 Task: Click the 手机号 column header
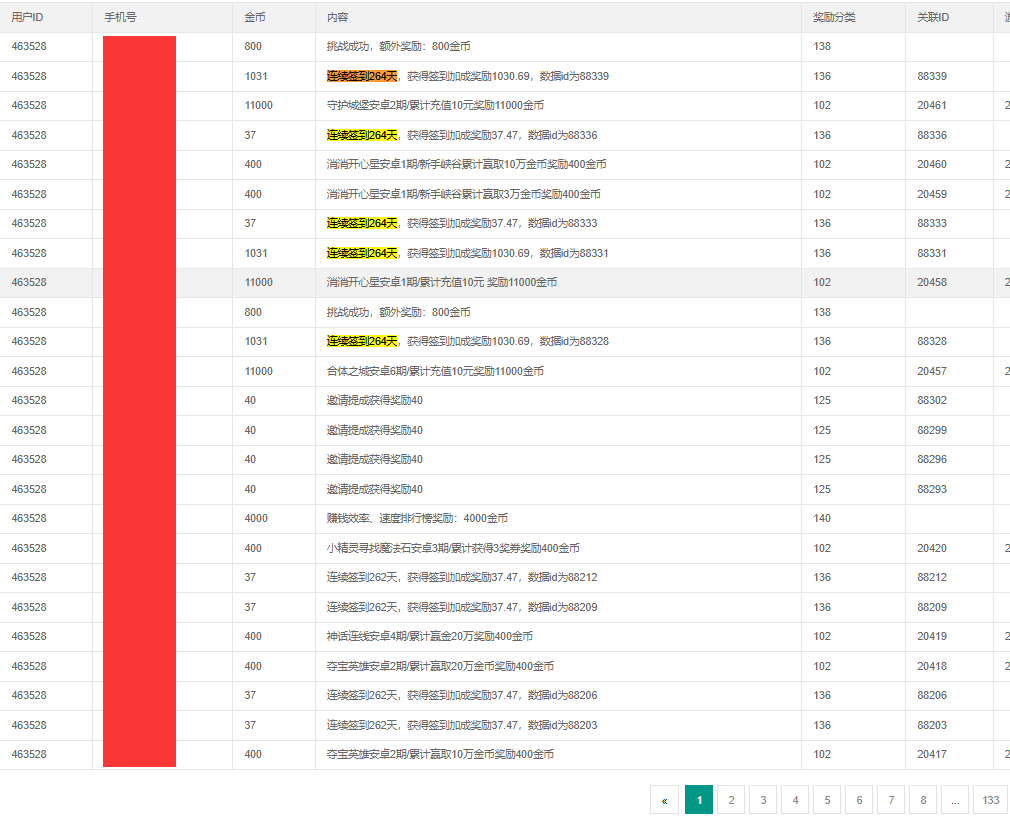tap(120, 17)
